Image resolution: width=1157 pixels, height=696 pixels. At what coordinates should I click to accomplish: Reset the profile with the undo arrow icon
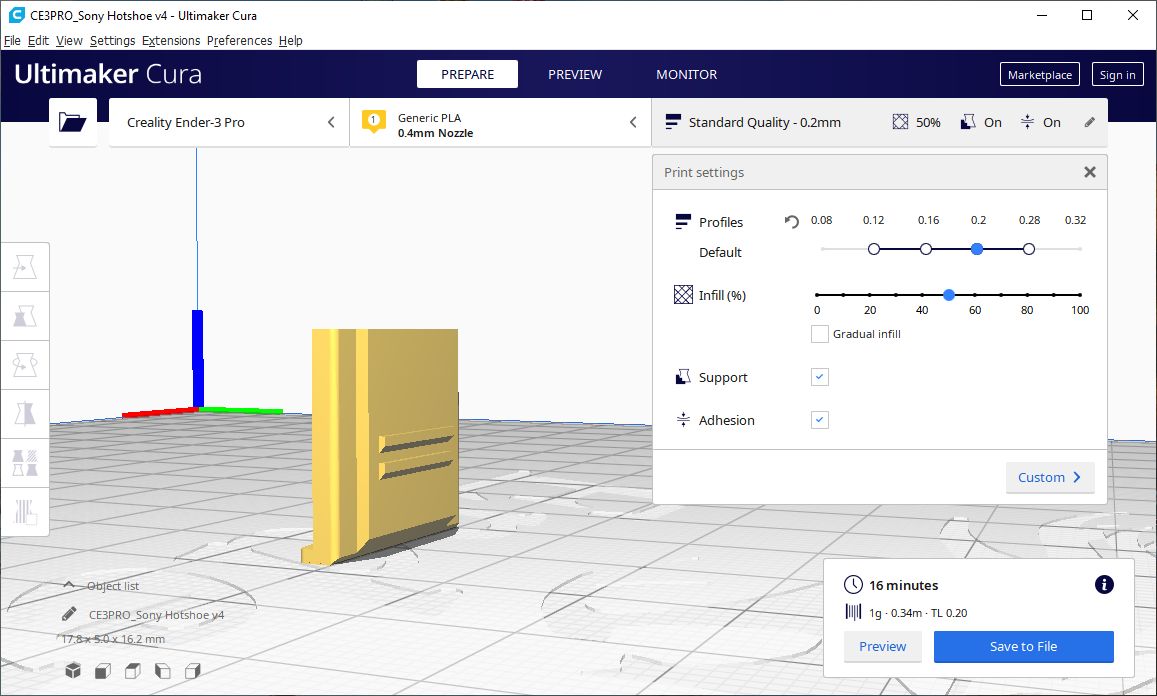(x=792, y=221)
